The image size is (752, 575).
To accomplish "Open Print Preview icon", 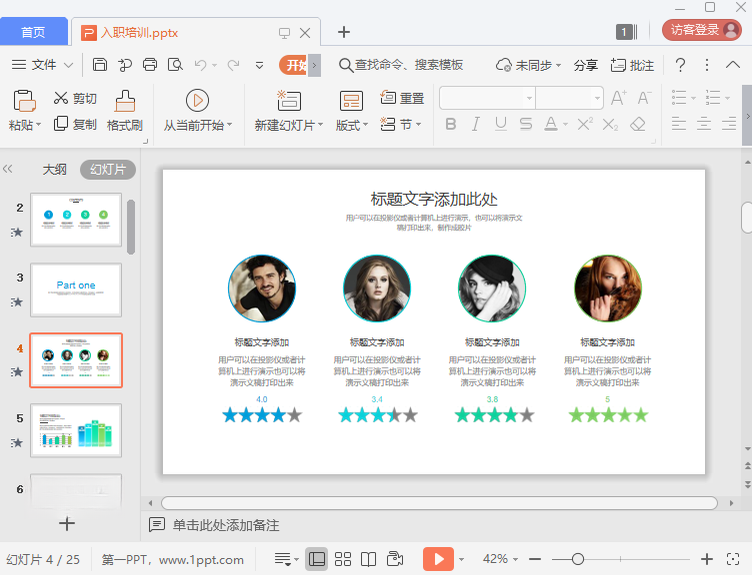I will click(175, 64).
